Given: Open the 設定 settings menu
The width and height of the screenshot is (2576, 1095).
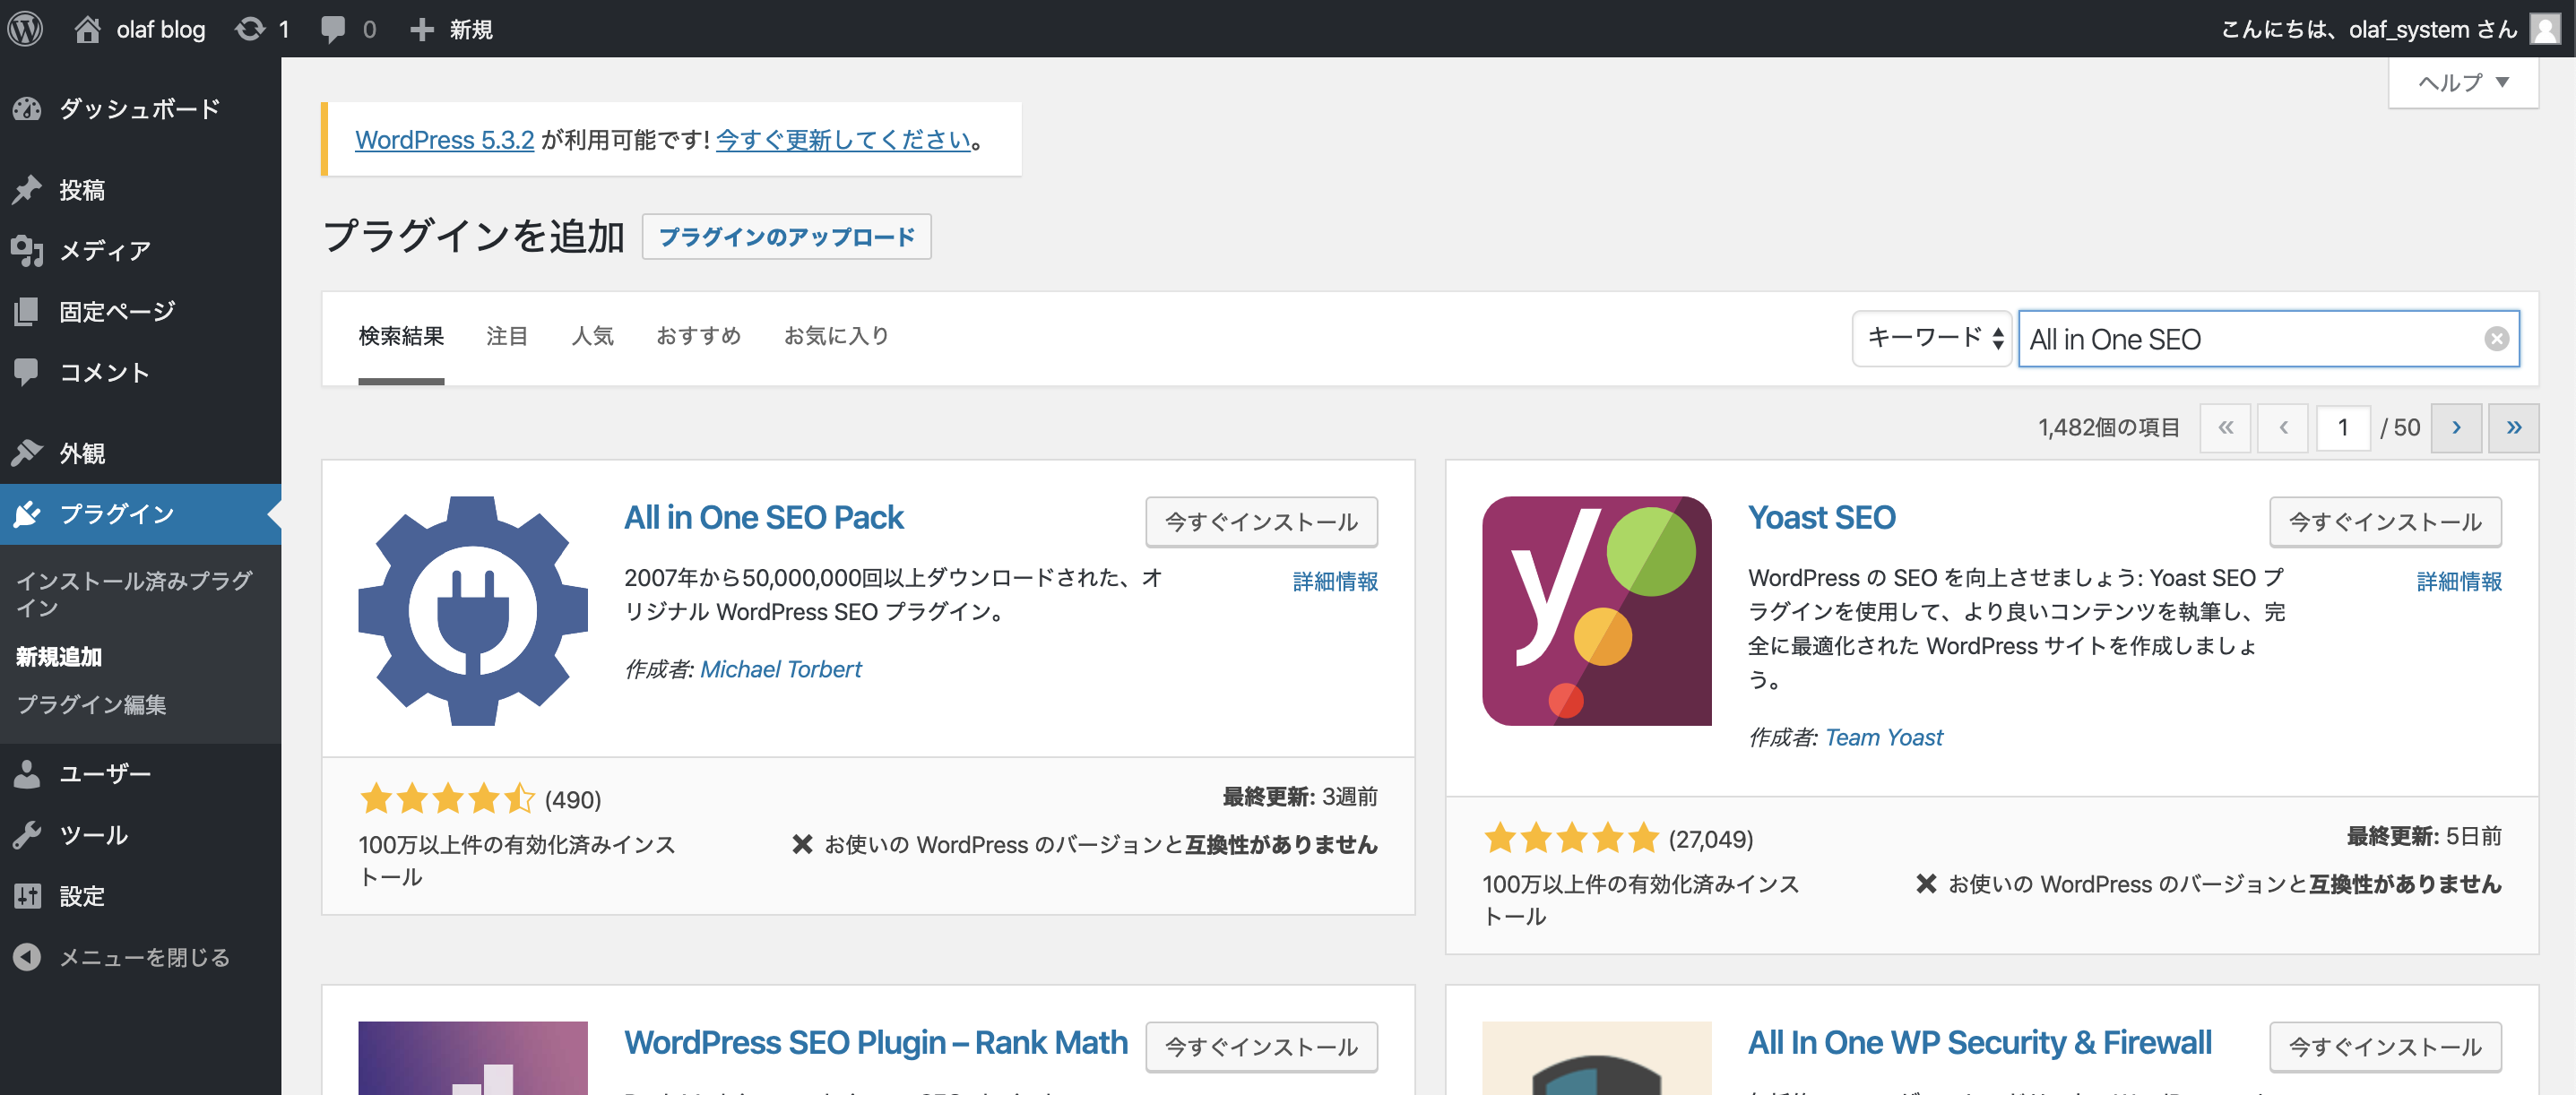Looking at the screenshot, I should pos(82,896).
